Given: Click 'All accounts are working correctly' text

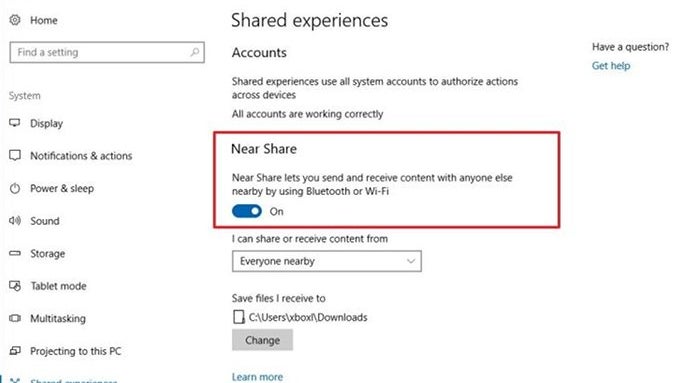Looking at the screenshot, I should (x=307, y=114).
